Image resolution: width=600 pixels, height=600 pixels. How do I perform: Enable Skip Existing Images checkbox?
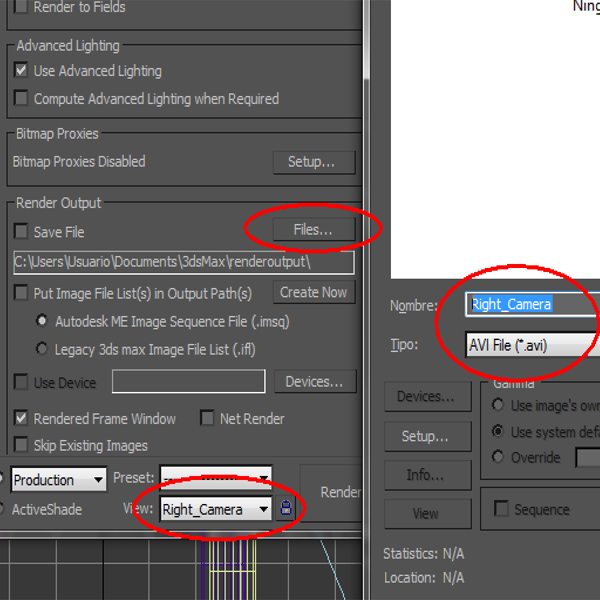point(21,446)
